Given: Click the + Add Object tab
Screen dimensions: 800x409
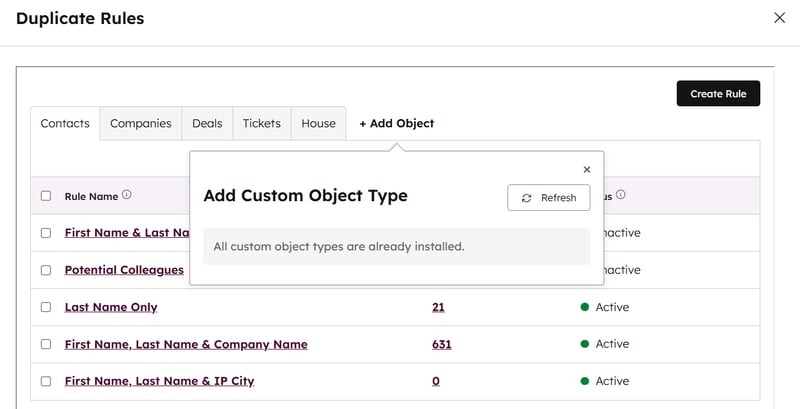Looking at the screenshot, I should coord(396,124).
